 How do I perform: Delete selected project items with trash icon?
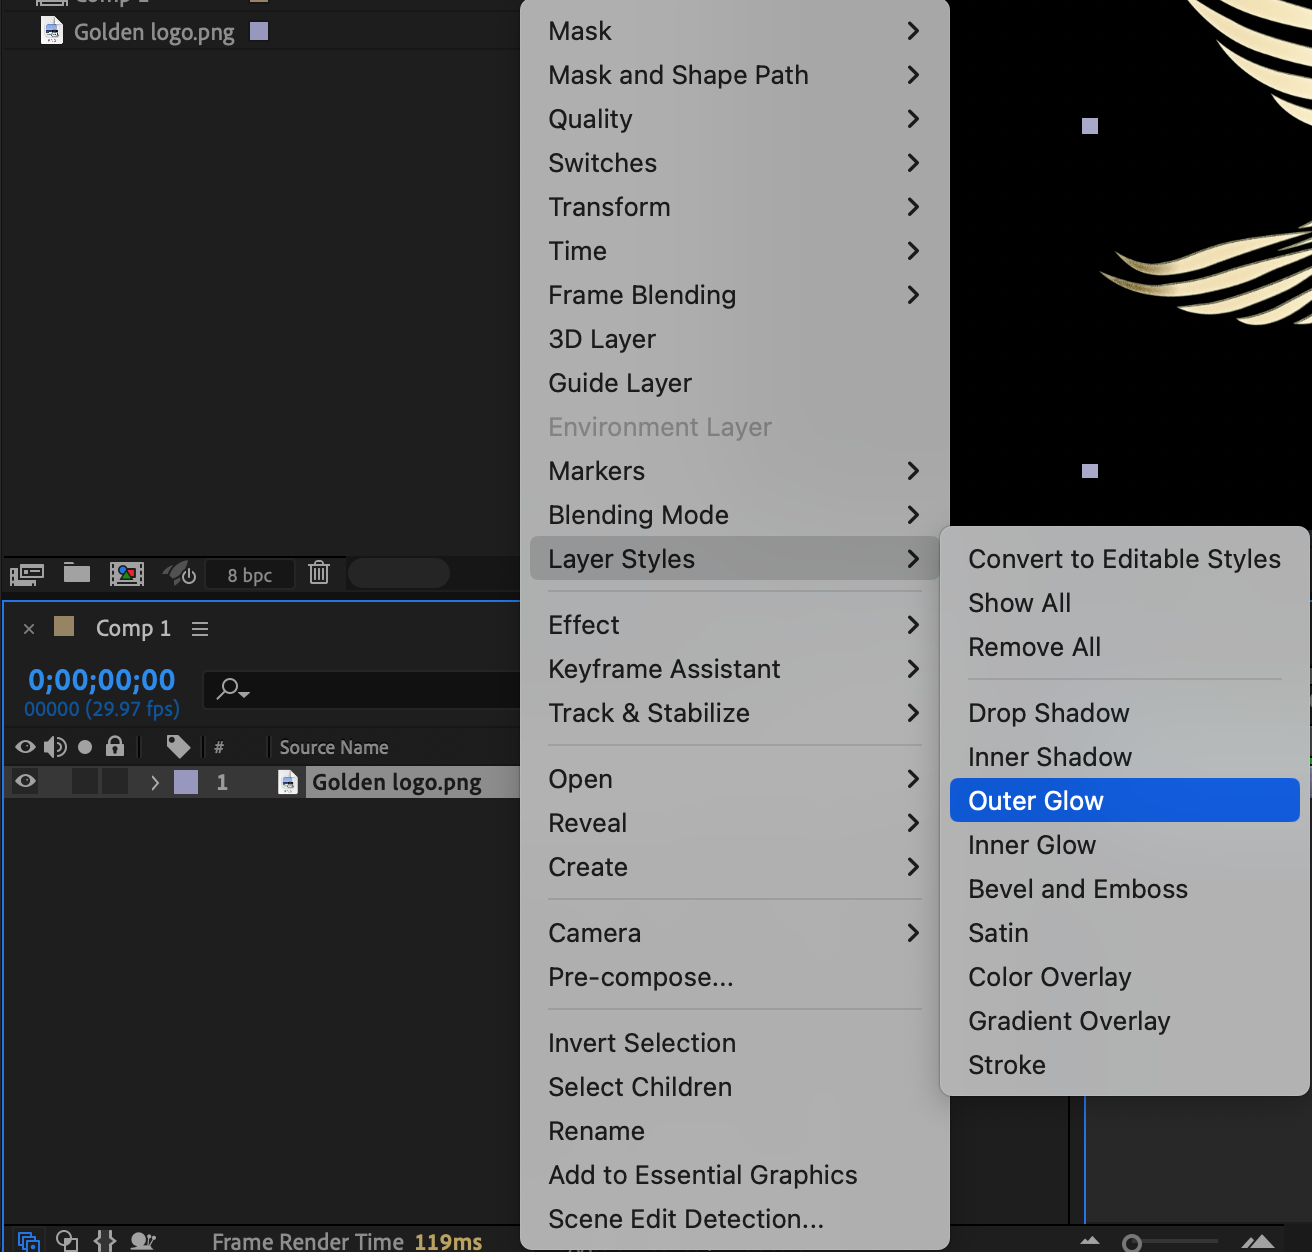pos(319,572)
